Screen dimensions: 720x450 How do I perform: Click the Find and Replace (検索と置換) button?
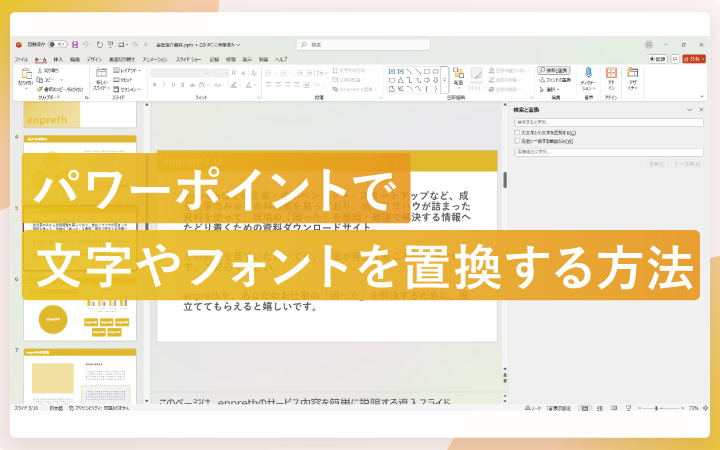tap(554, 70)
